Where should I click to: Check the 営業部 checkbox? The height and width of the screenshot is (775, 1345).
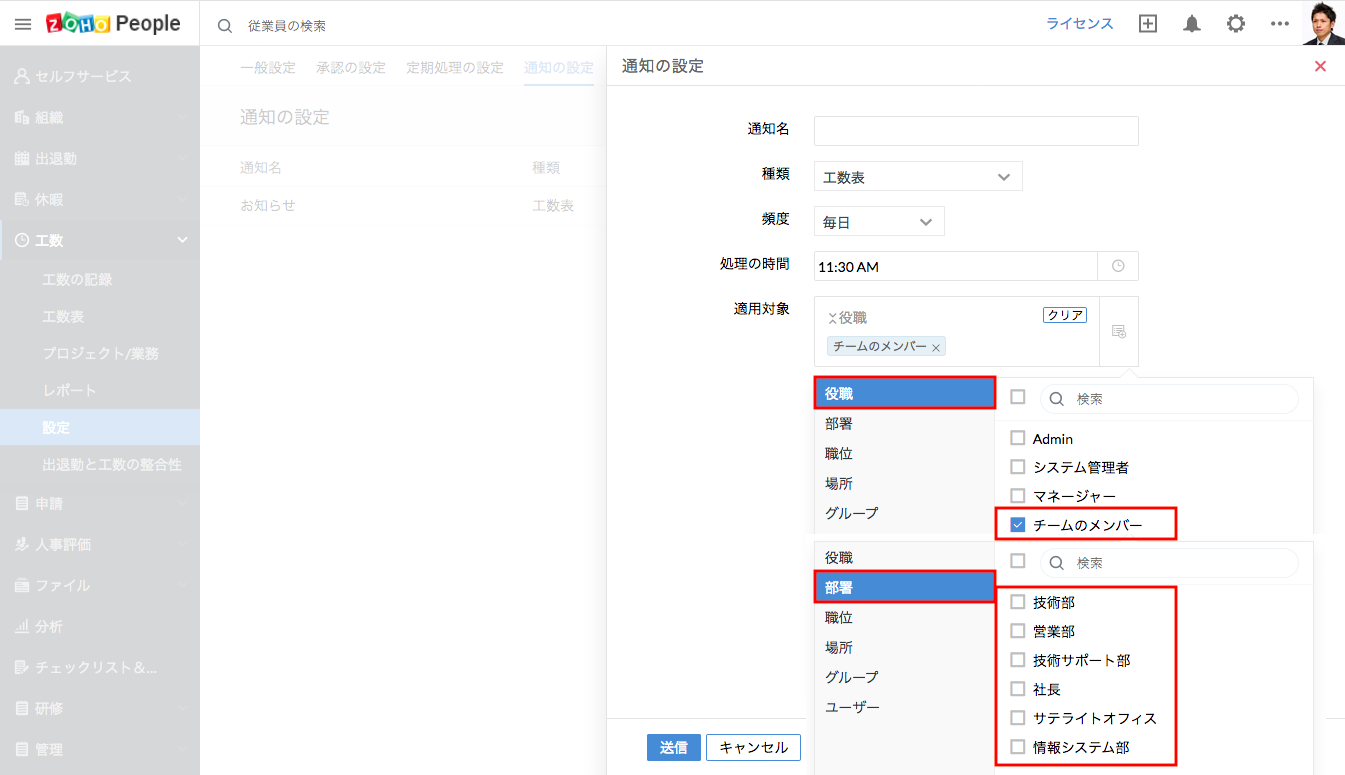pos(1018,631)
